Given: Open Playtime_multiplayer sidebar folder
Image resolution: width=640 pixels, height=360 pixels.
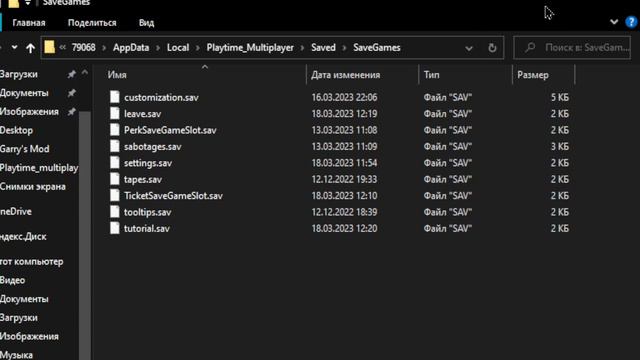Looking at the screenshot, I should (39, 168).
